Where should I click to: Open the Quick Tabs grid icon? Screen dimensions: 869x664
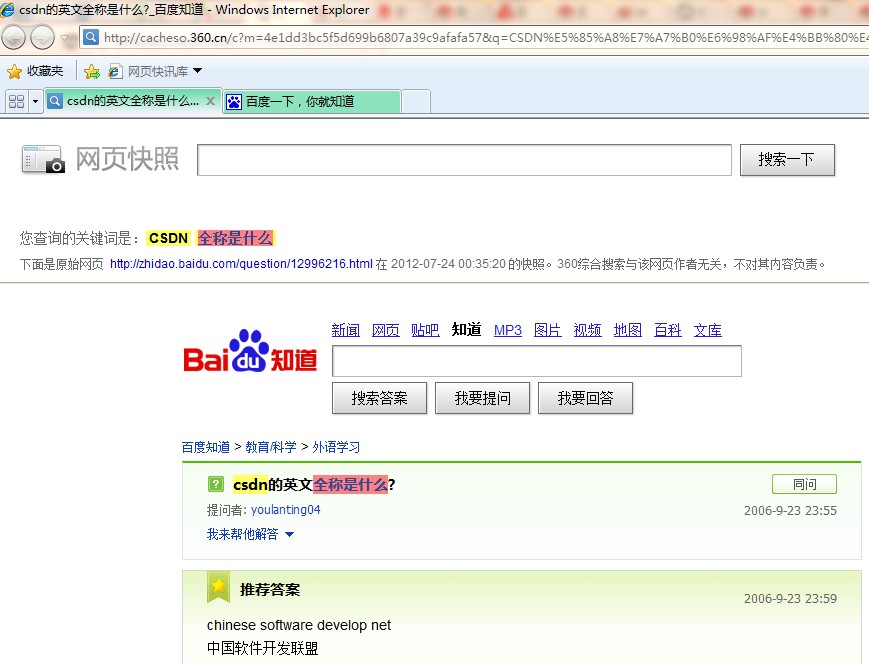[16, 101]
